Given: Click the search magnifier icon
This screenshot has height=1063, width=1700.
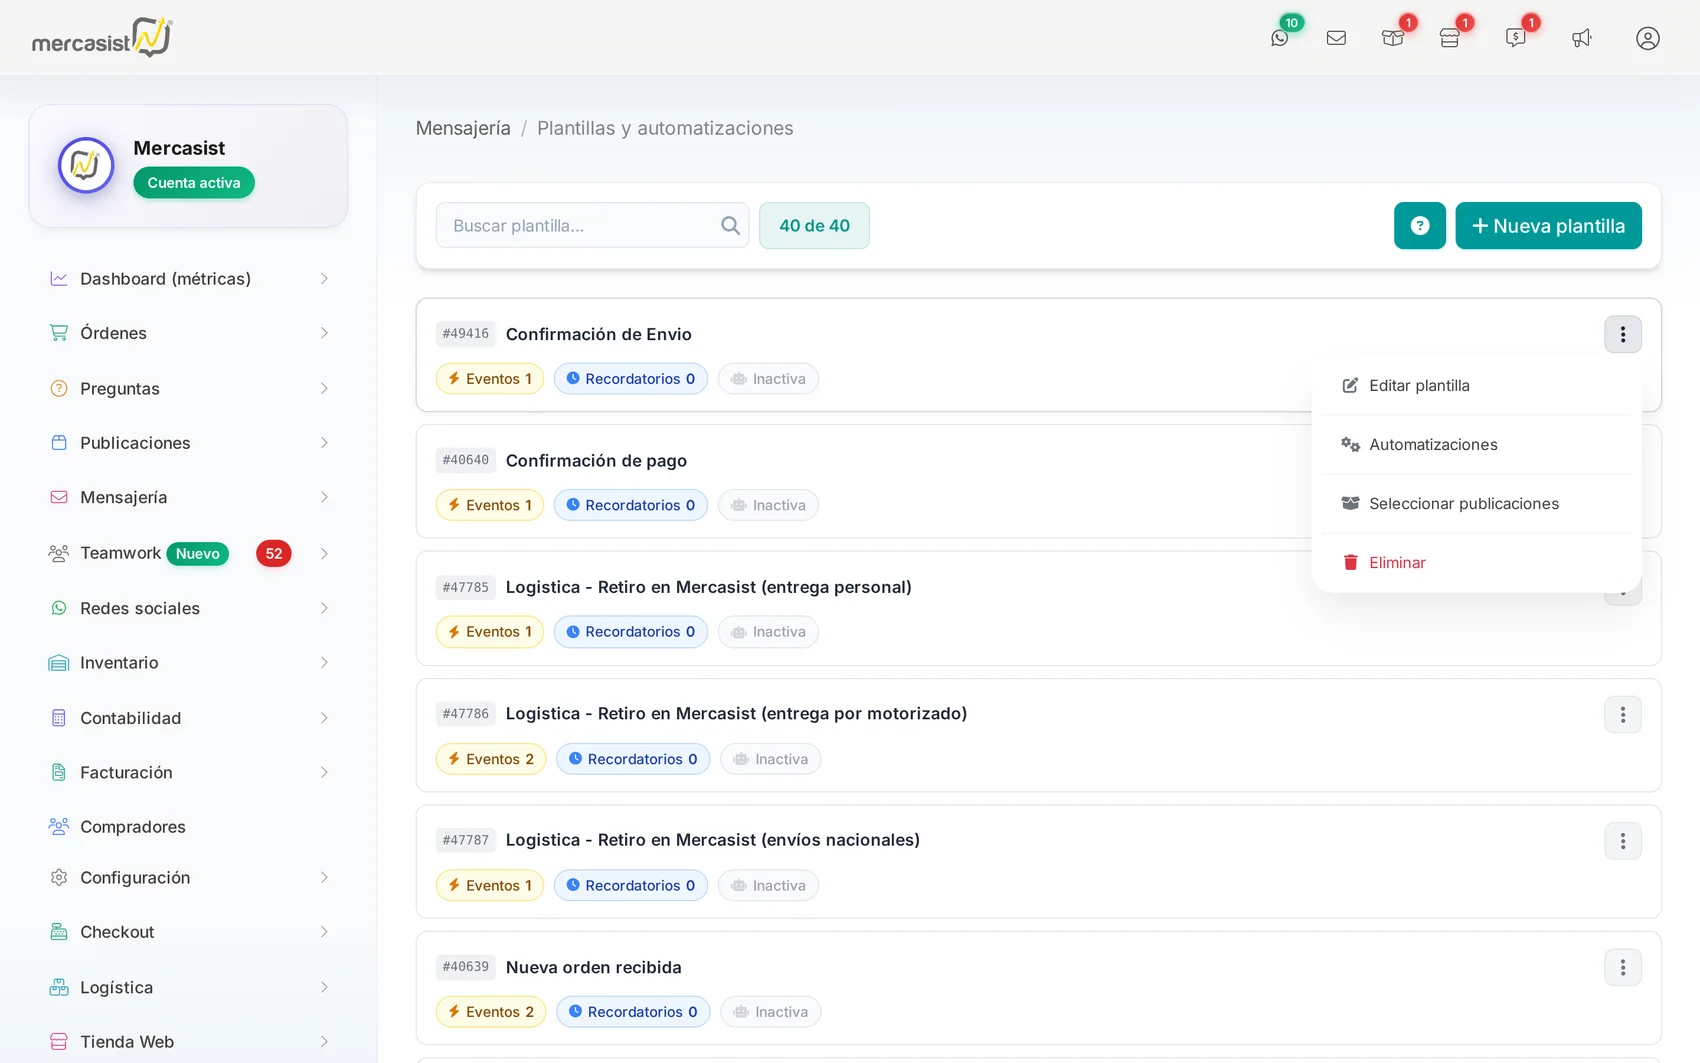Looking at the screenshot, I should pos(730,226).
